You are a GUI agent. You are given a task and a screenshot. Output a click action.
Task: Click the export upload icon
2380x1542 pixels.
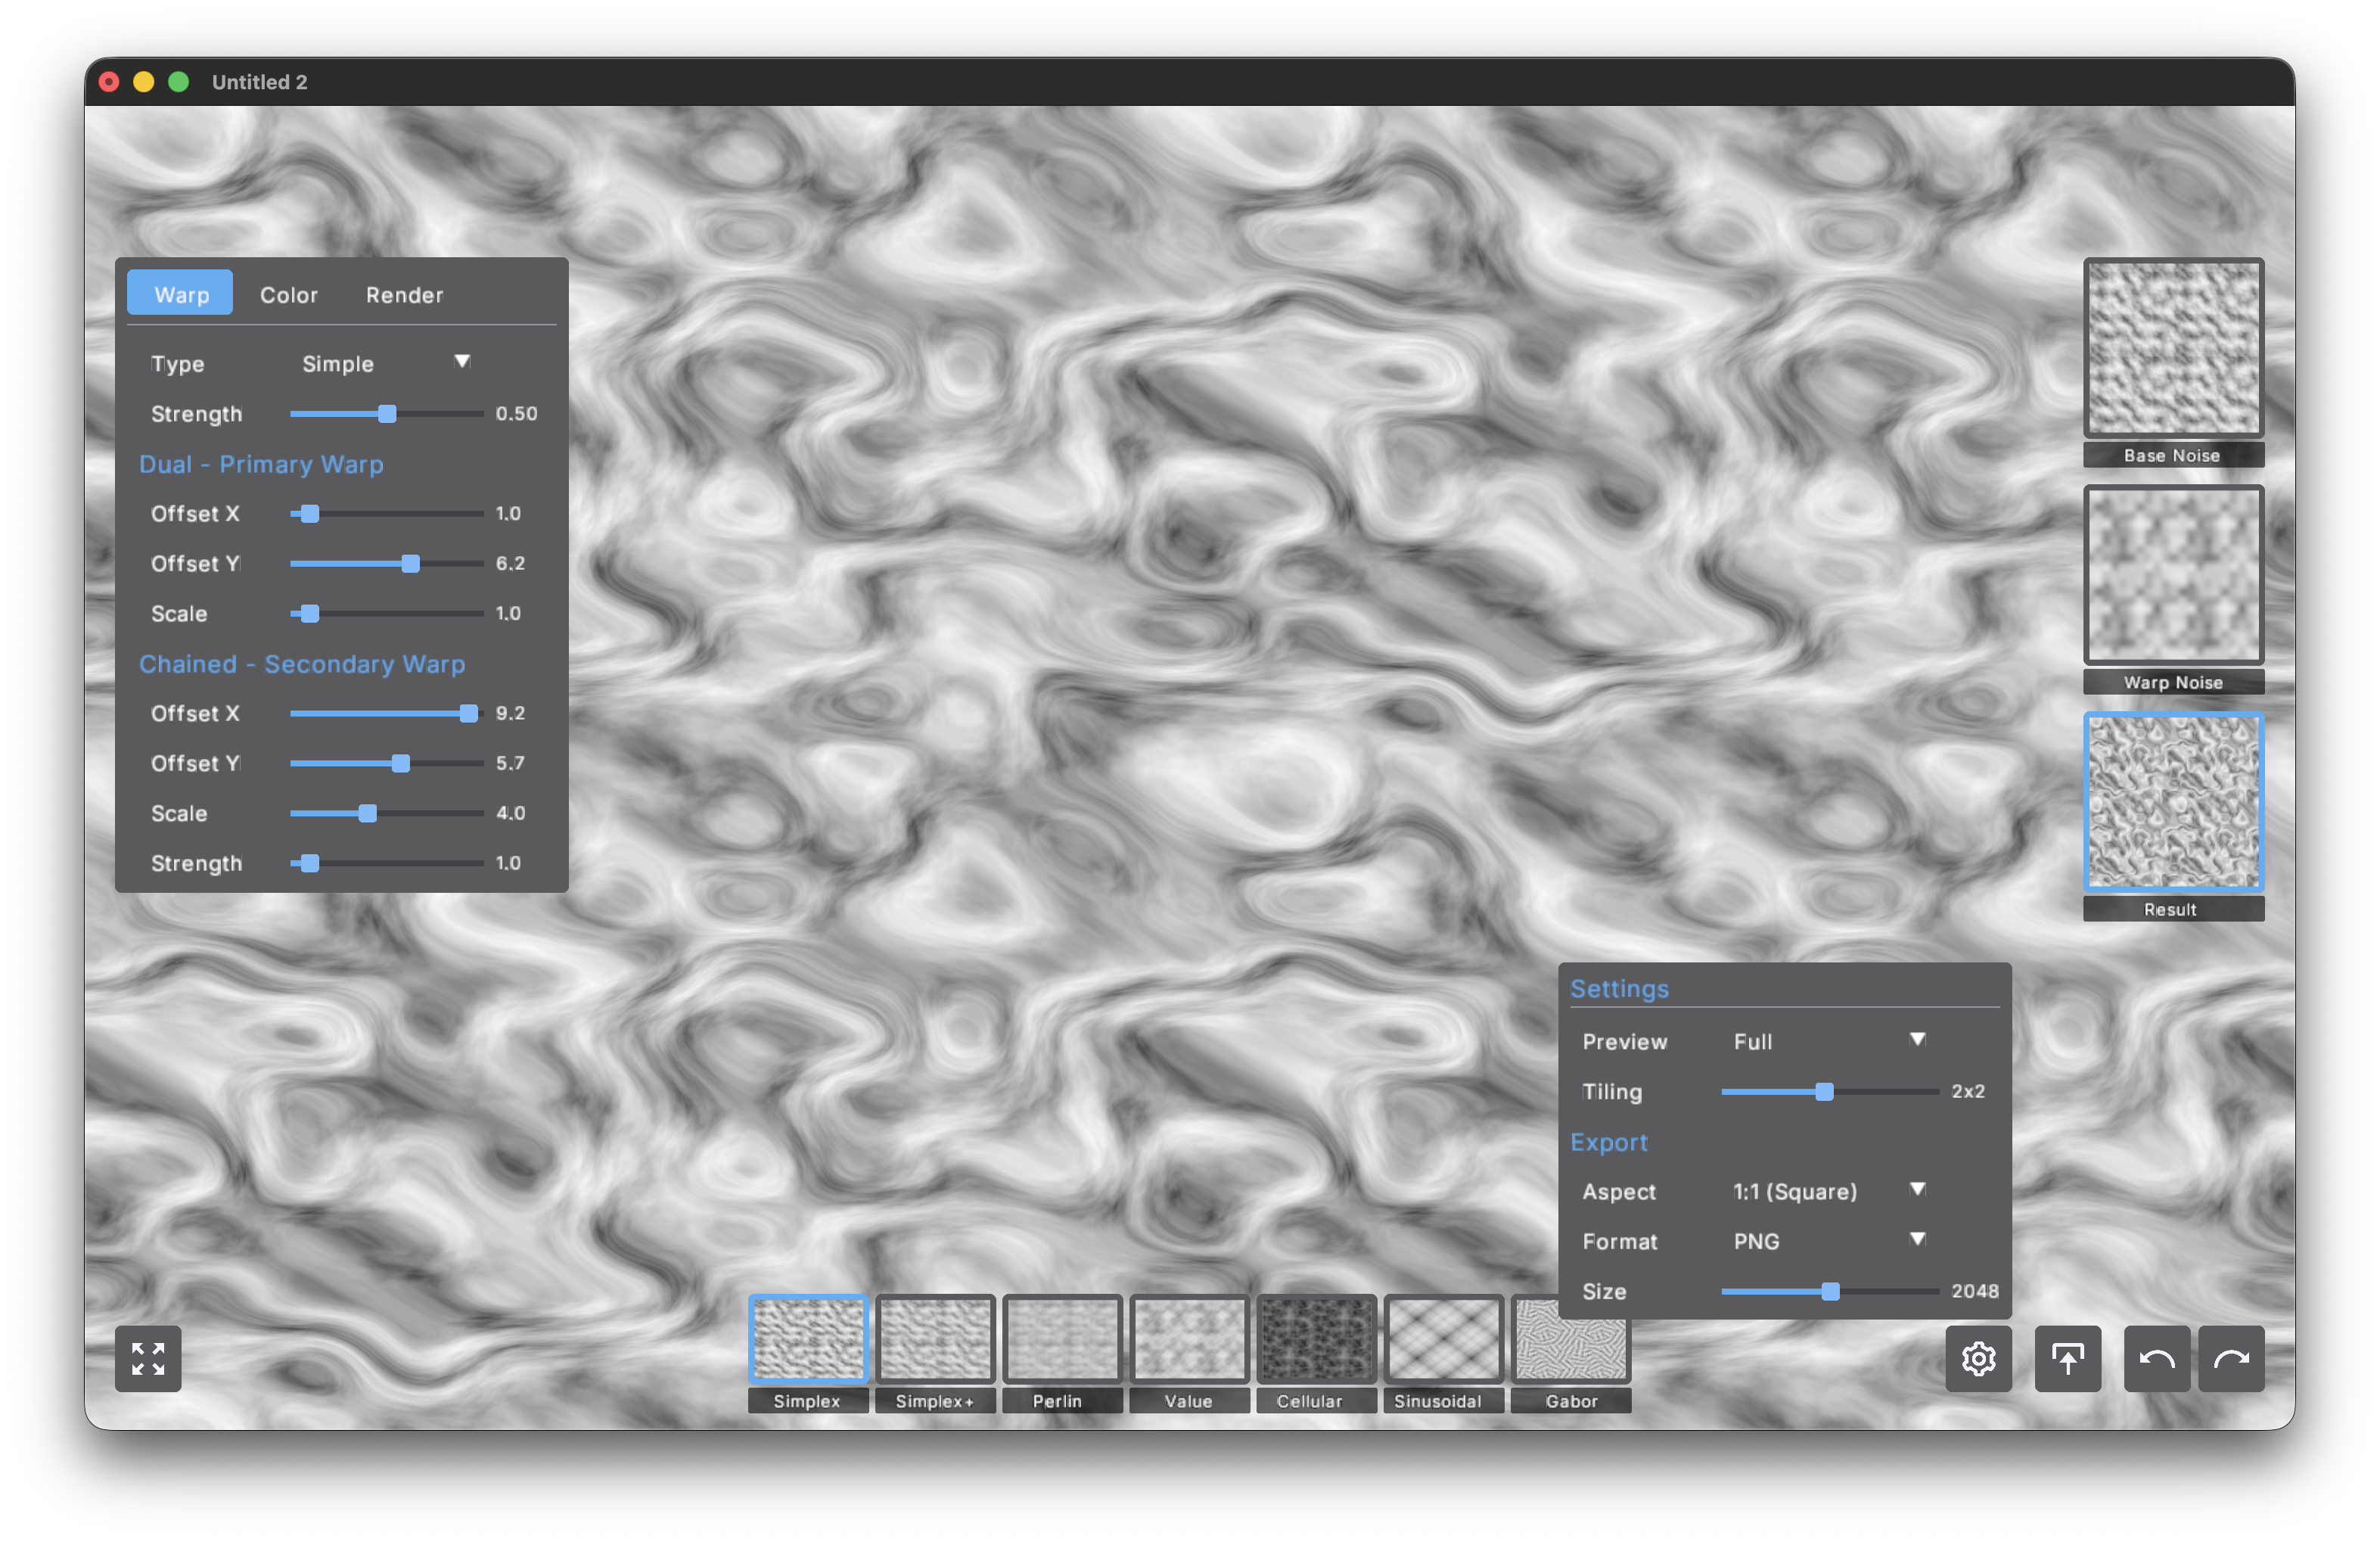click(x=2067, y=1358)
